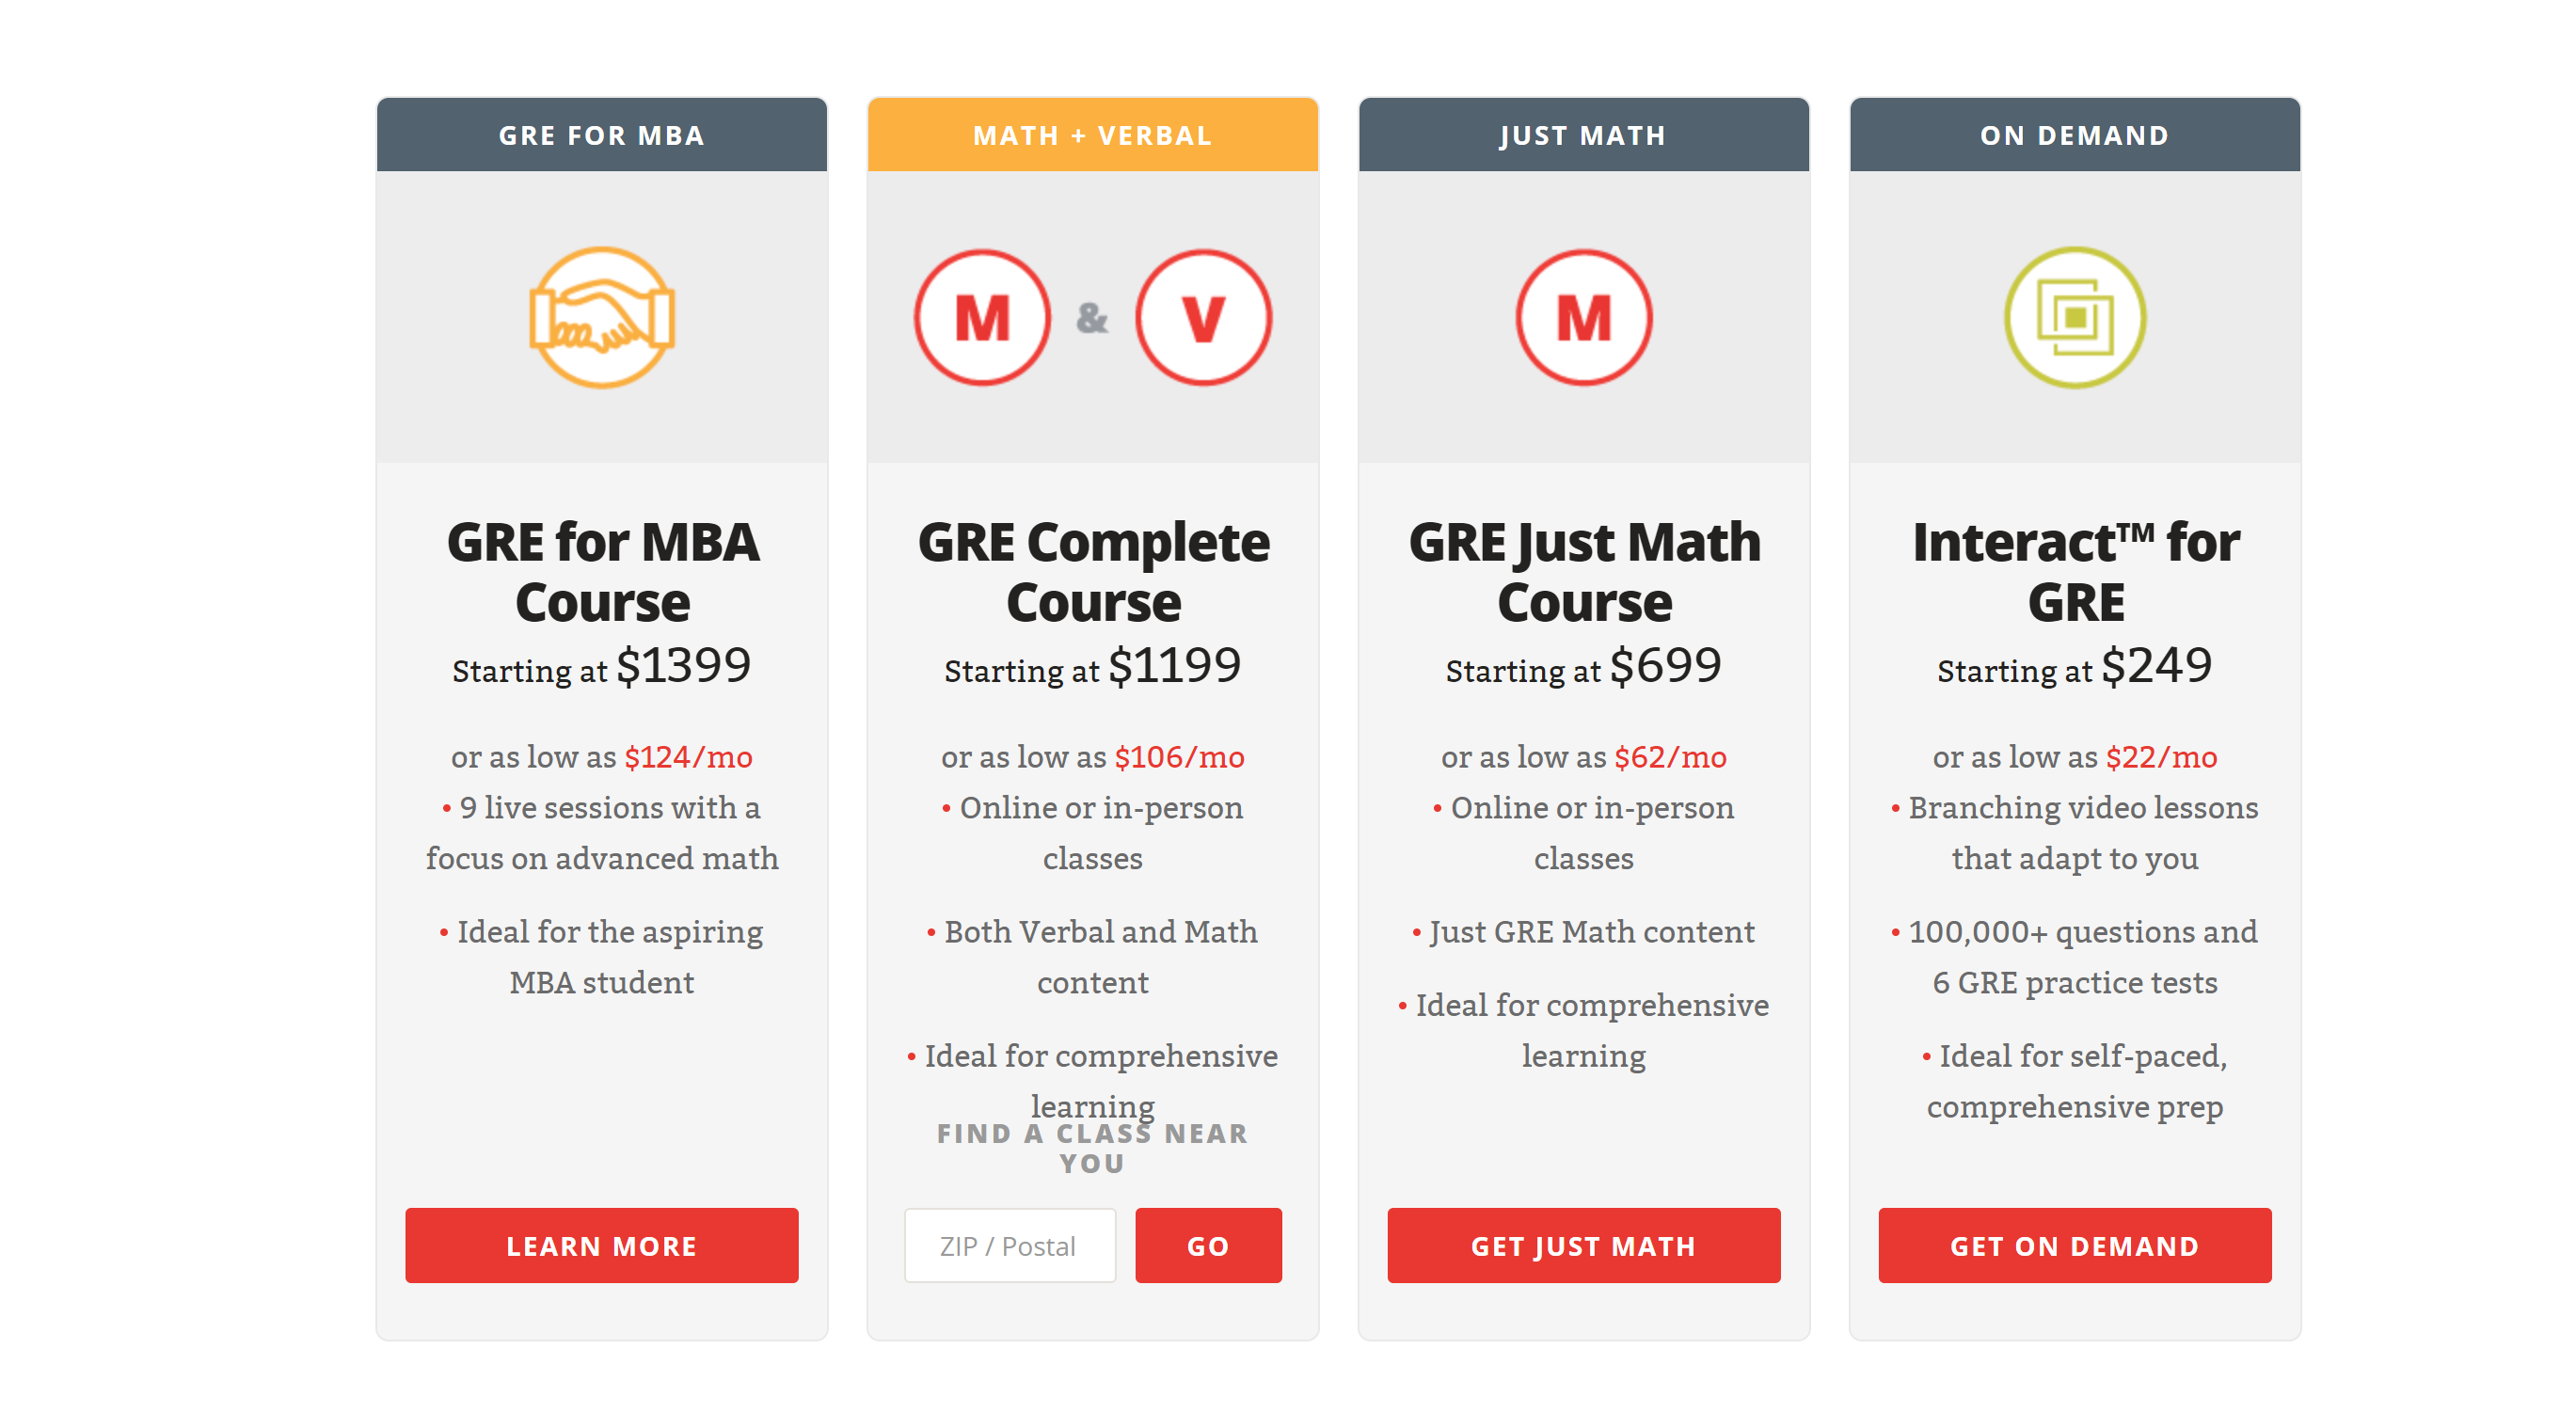Open the Interact for GRE title
The height and width of the screenshot is (1428, 2576).
[x=2075, y=572]
